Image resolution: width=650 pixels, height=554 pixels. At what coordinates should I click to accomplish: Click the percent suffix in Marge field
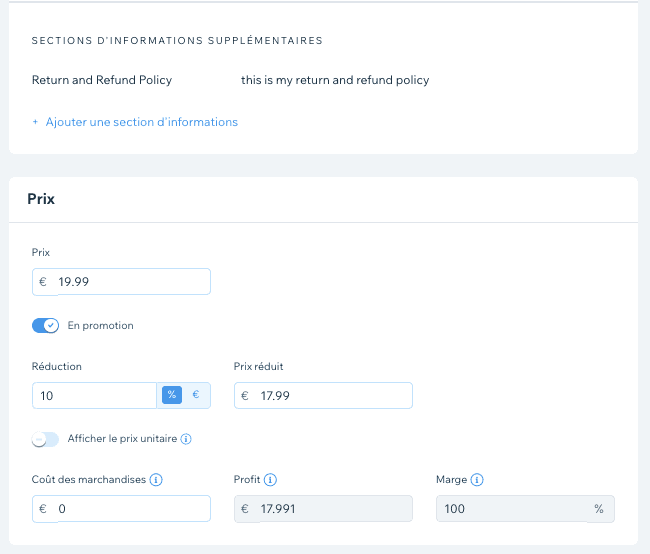(598, 509)
